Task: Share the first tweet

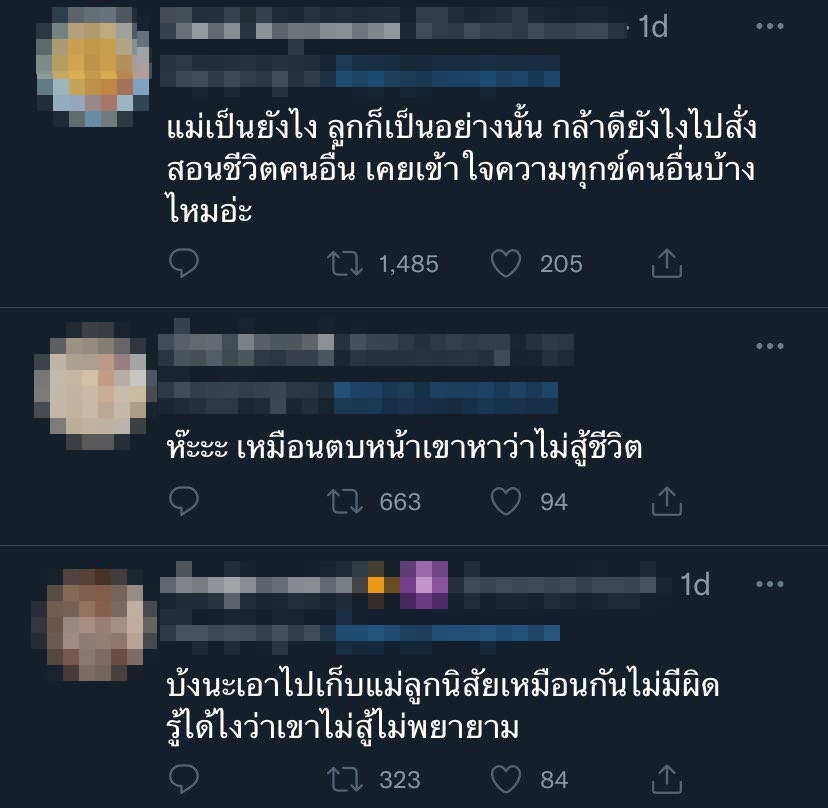Action: click(x=666, y=263)
